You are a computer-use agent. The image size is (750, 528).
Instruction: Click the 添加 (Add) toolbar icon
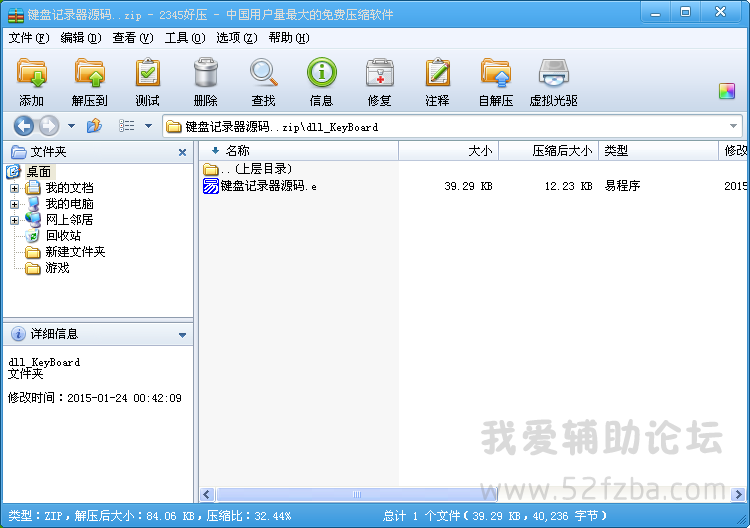[32, 73]
